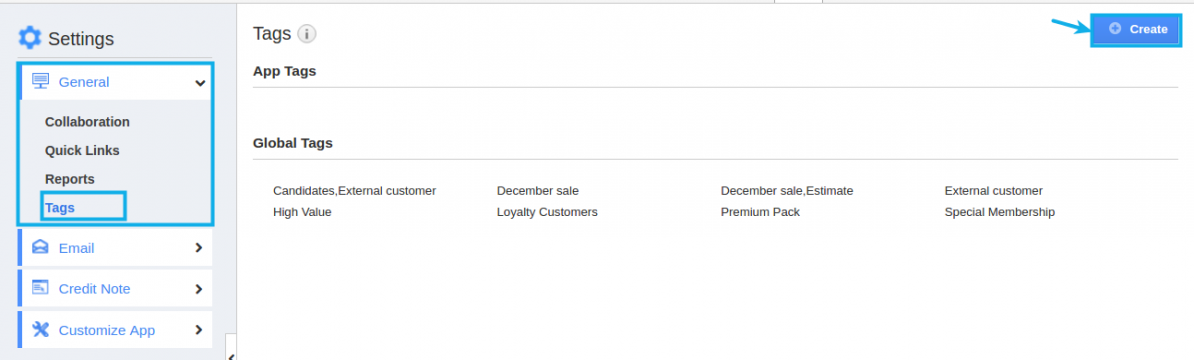The image size is (1194, 360).
Task: Expand the Credit Note section chevron
Action: click(199, 288)
